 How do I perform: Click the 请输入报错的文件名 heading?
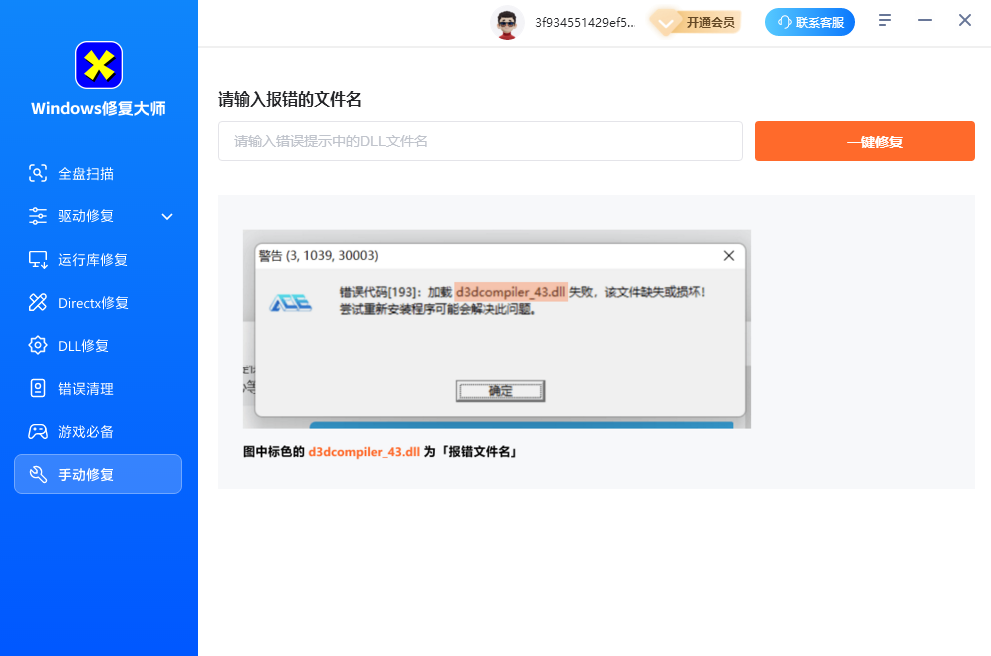coord(289,99)
